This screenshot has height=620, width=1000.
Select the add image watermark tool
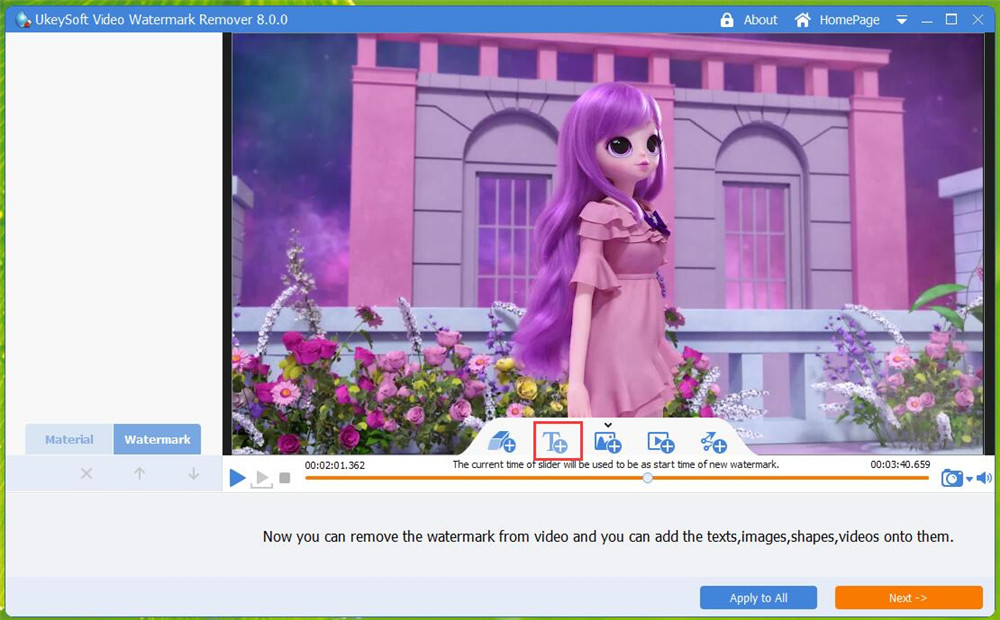click(x=609, y=441)
